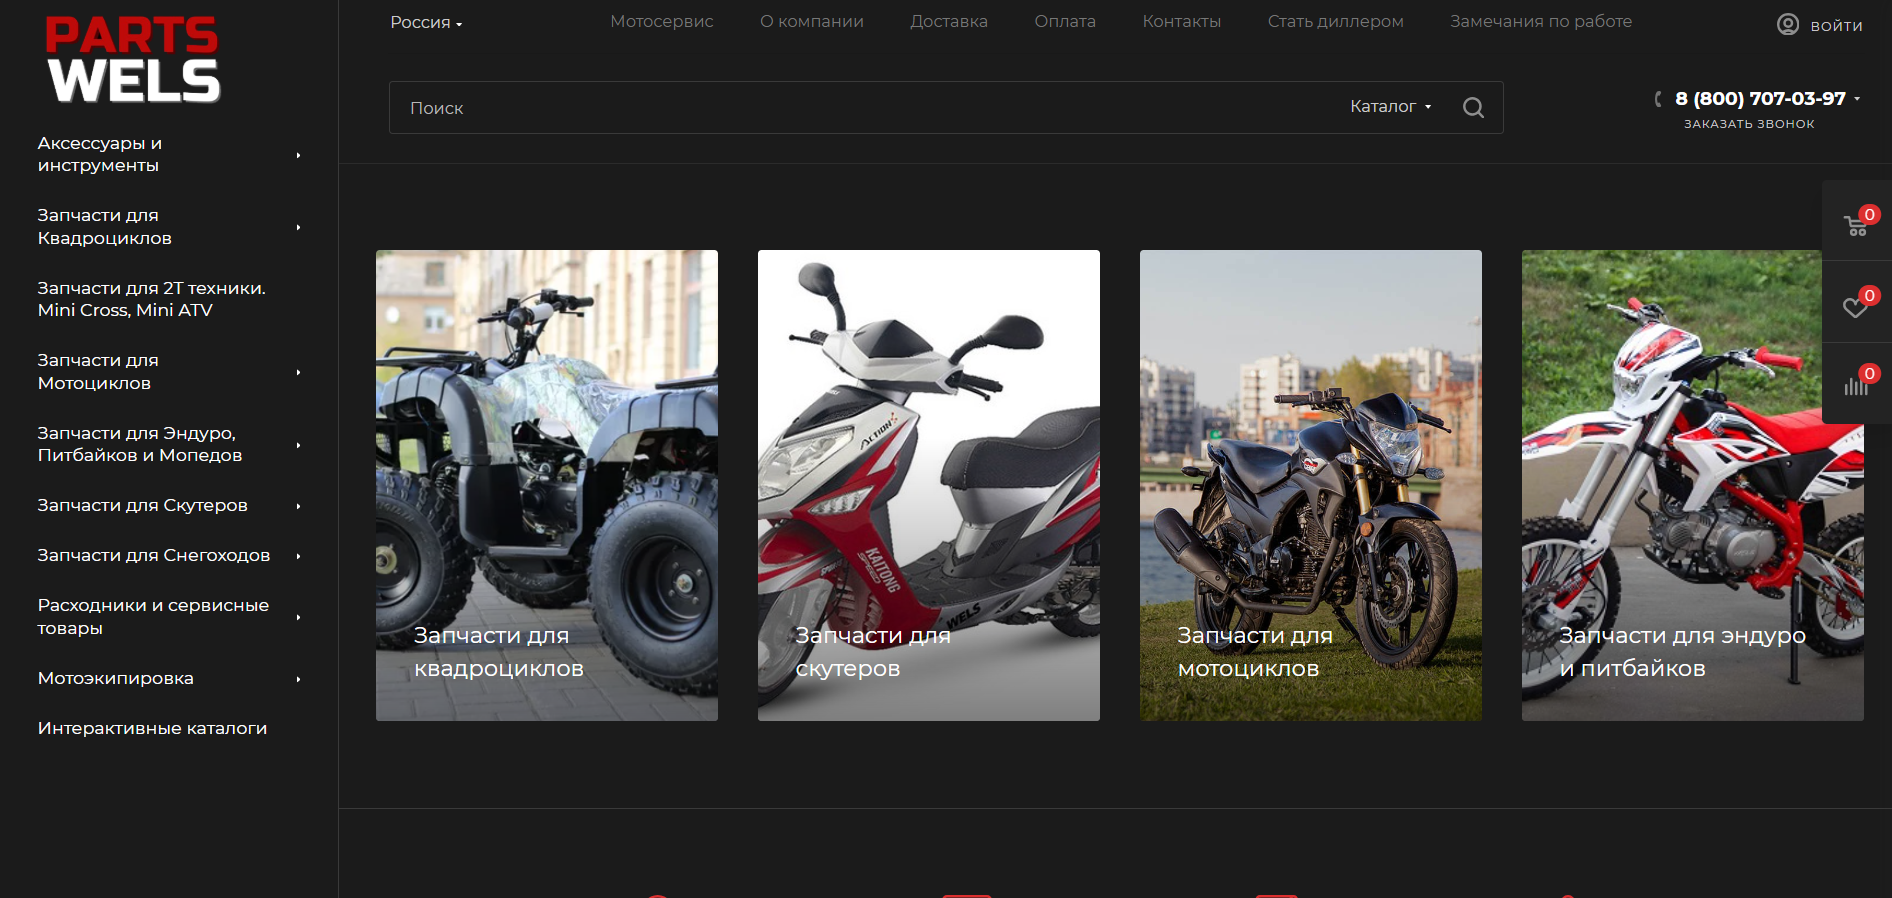
Task: Open the Доставка menu item
Action: pos(948,22)
